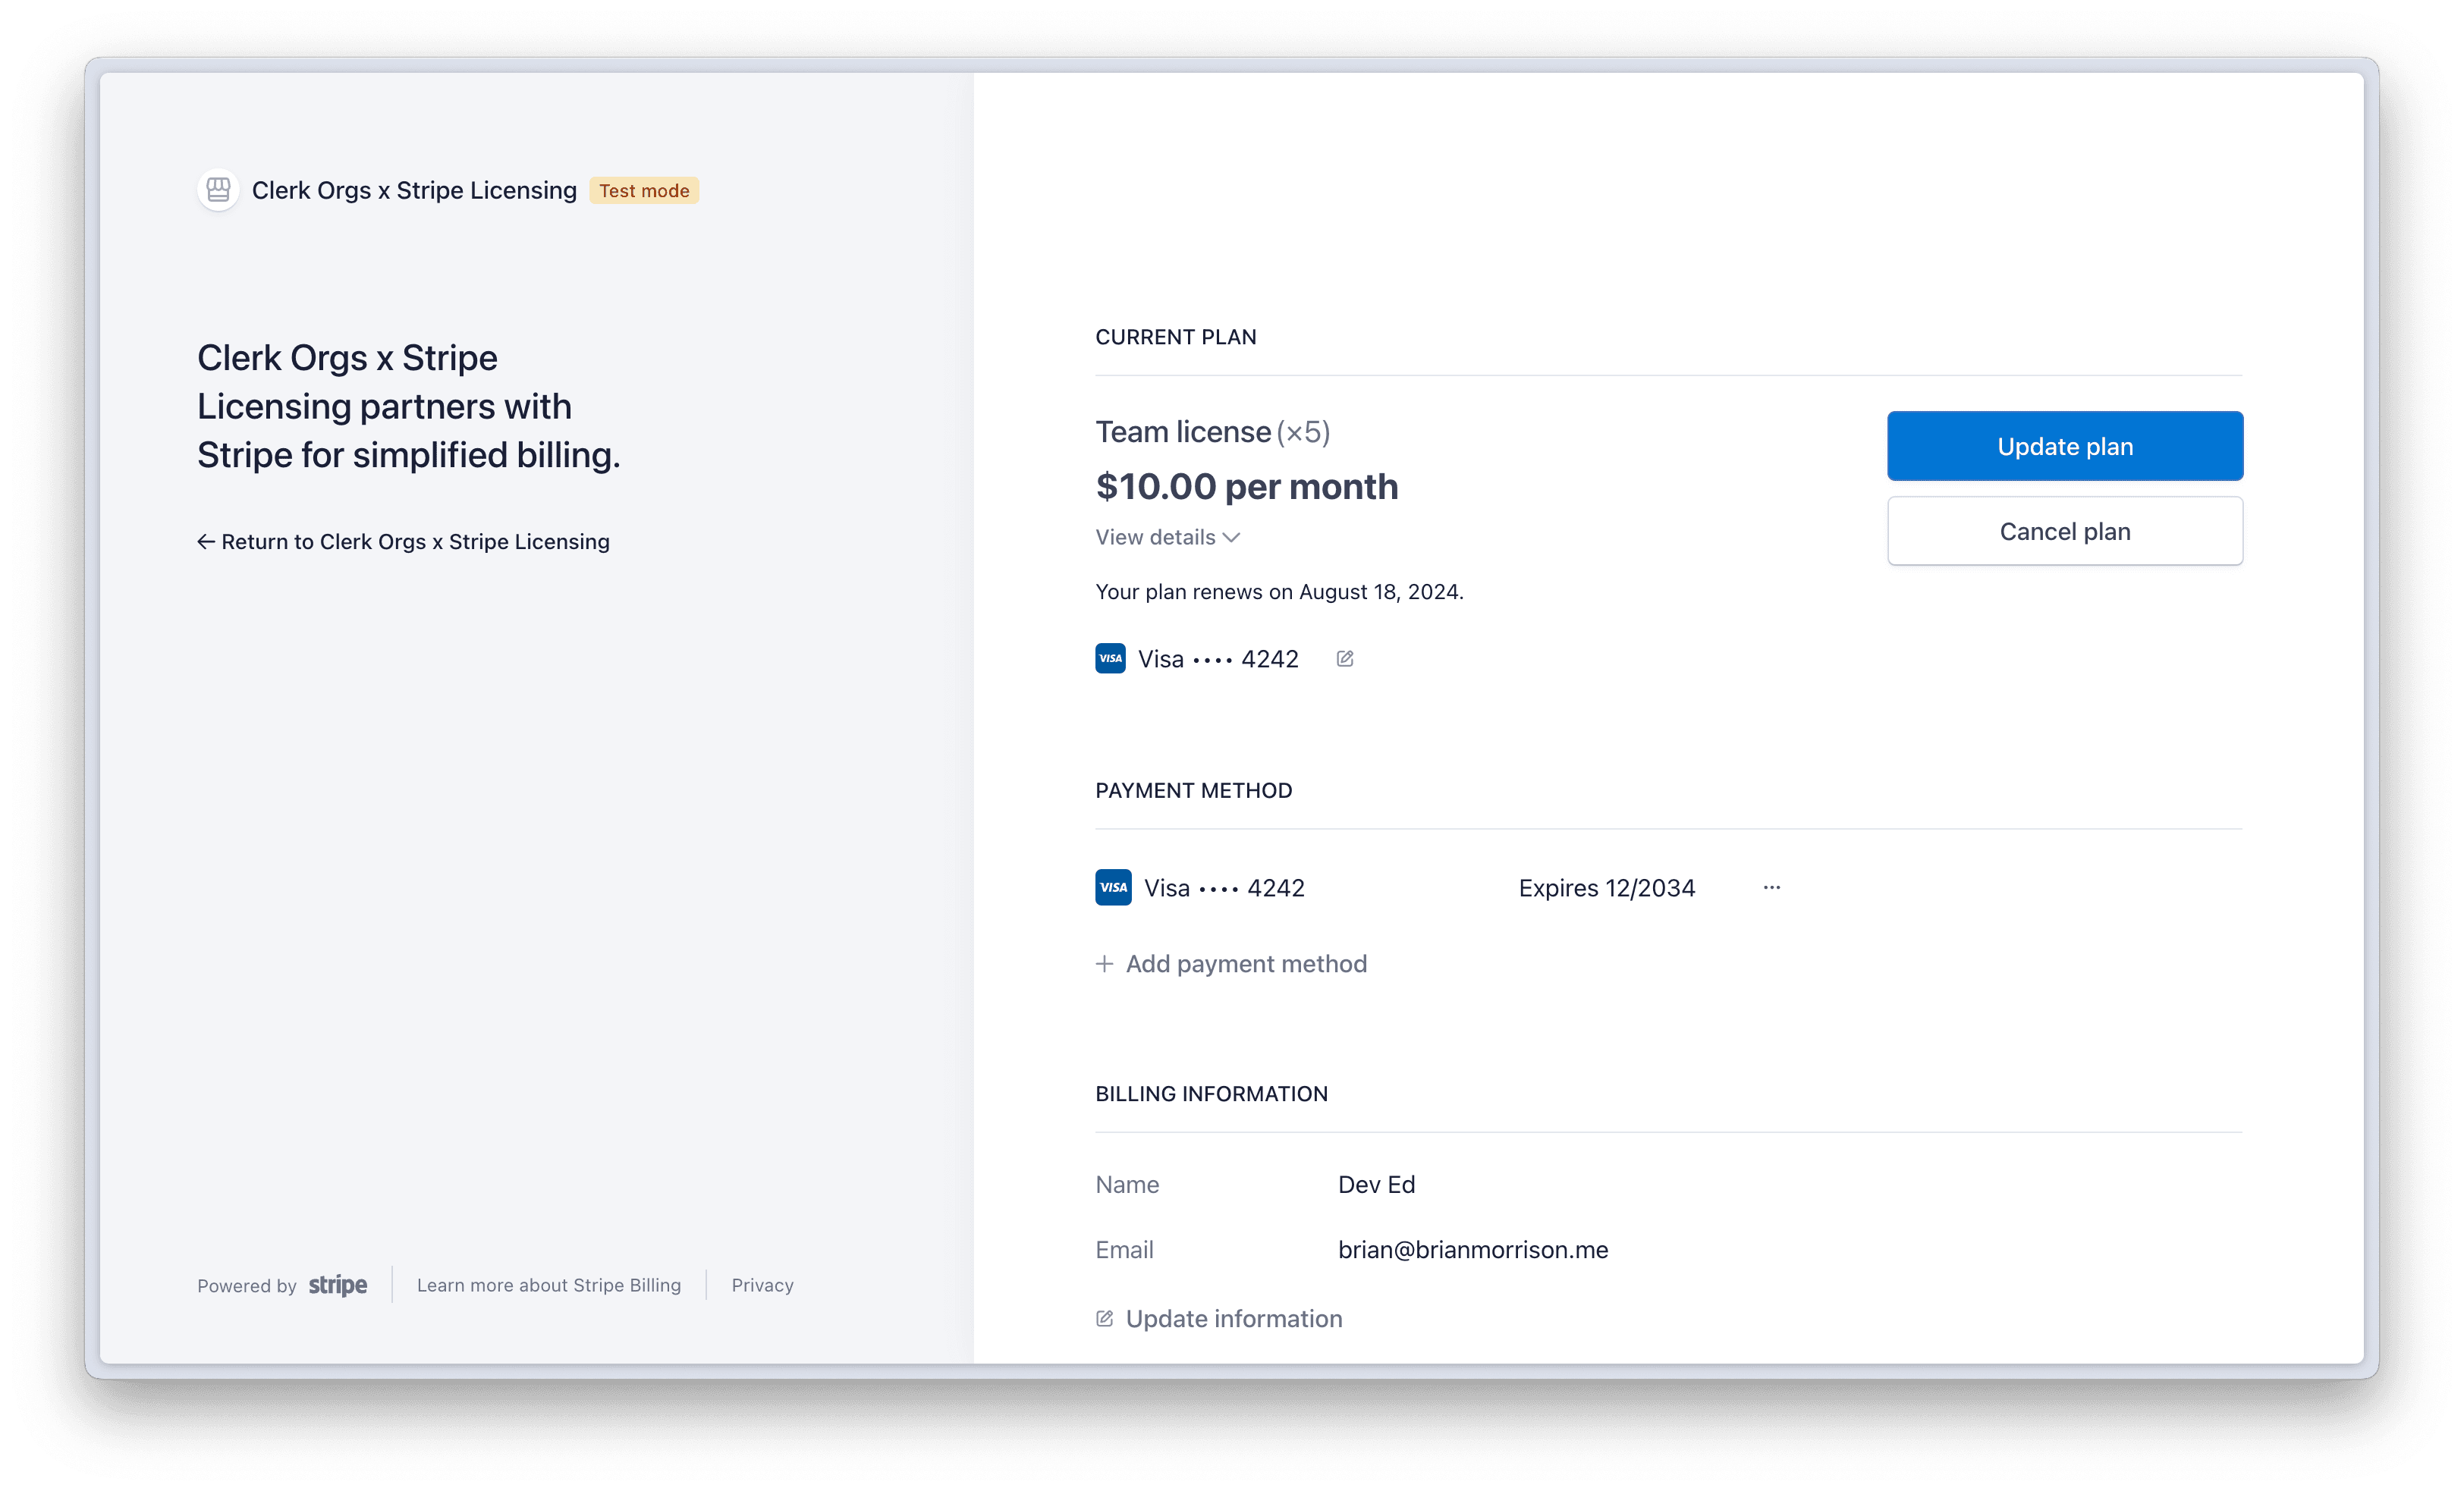Open the Privacy link in the footer
2464x1491 pixels.
[762, 1286]
